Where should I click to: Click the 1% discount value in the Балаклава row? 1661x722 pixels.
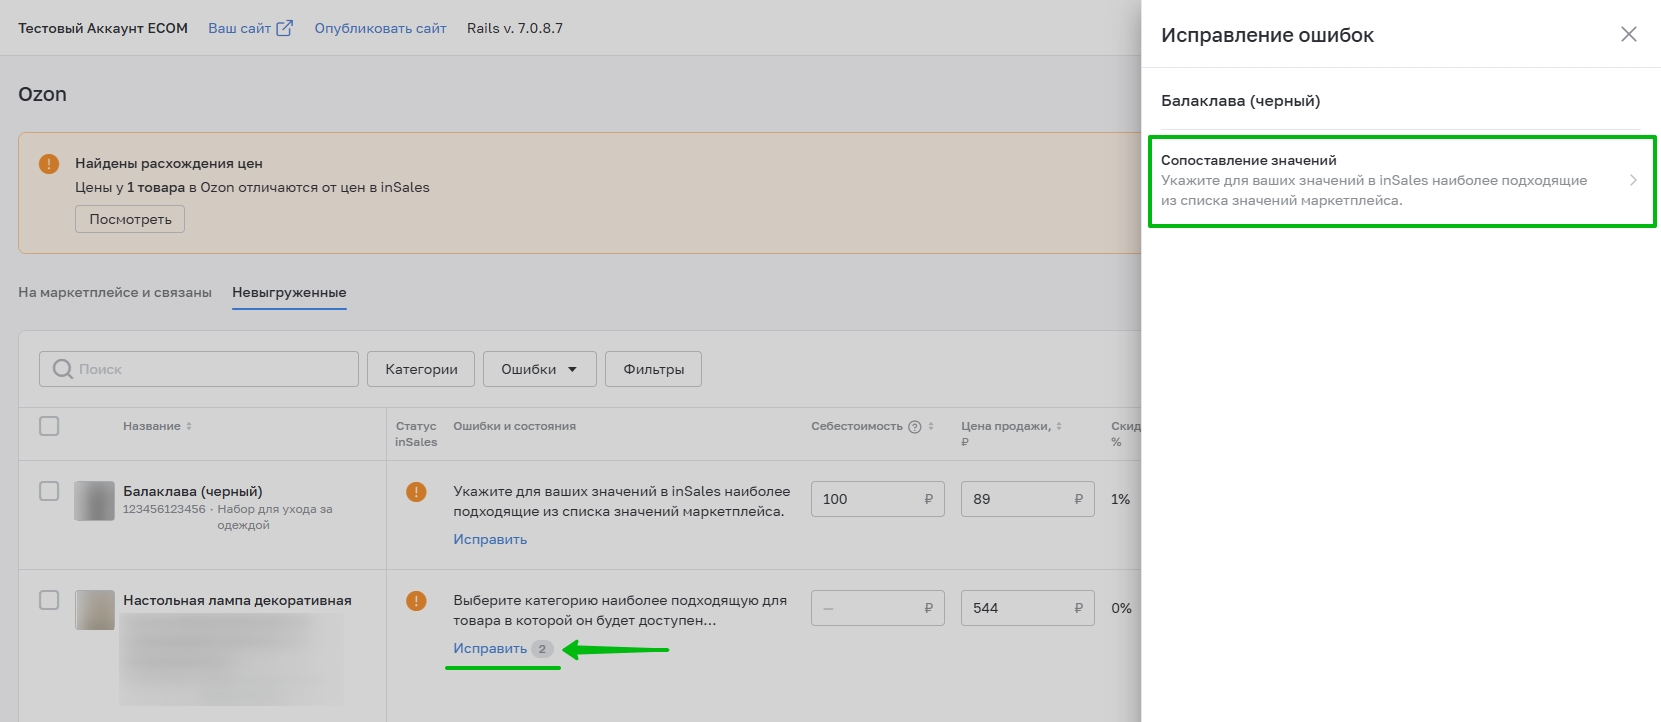(1121, 499)
